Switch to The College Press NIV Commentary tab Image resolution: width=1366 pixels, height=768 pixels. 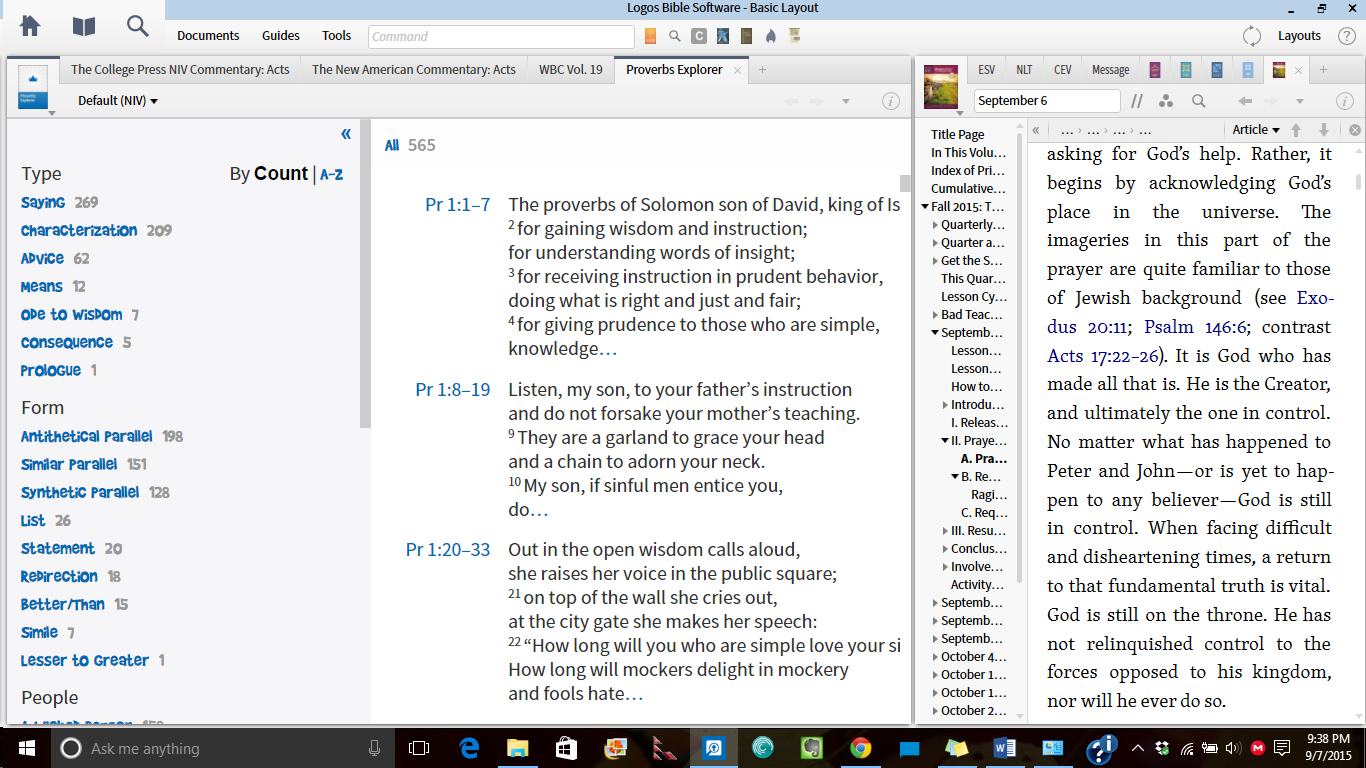click(x=180, y=70)
